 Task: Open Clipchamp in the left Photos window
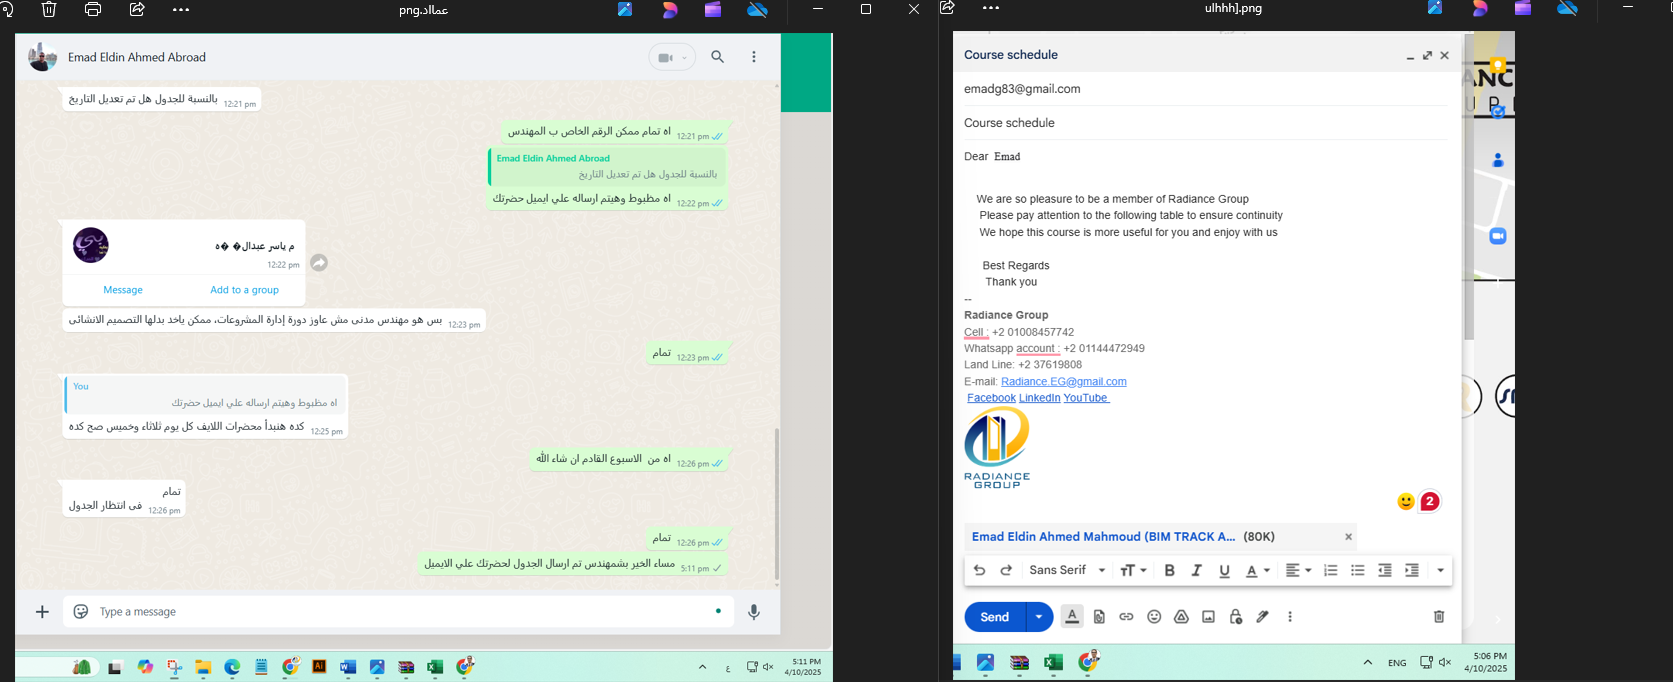(713, 9)
